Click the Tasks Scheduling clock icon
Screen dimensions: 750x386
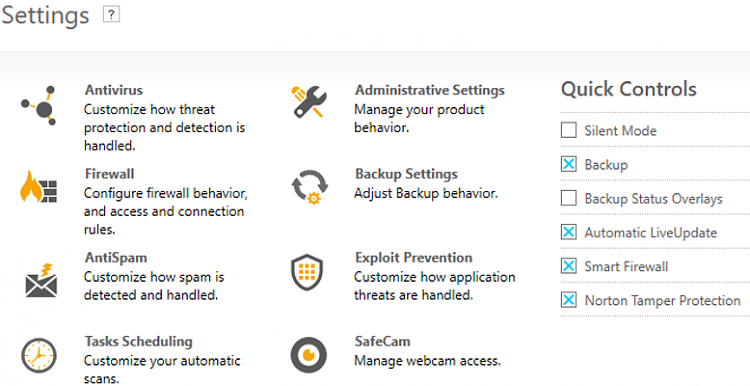click(x=39, y=356)
